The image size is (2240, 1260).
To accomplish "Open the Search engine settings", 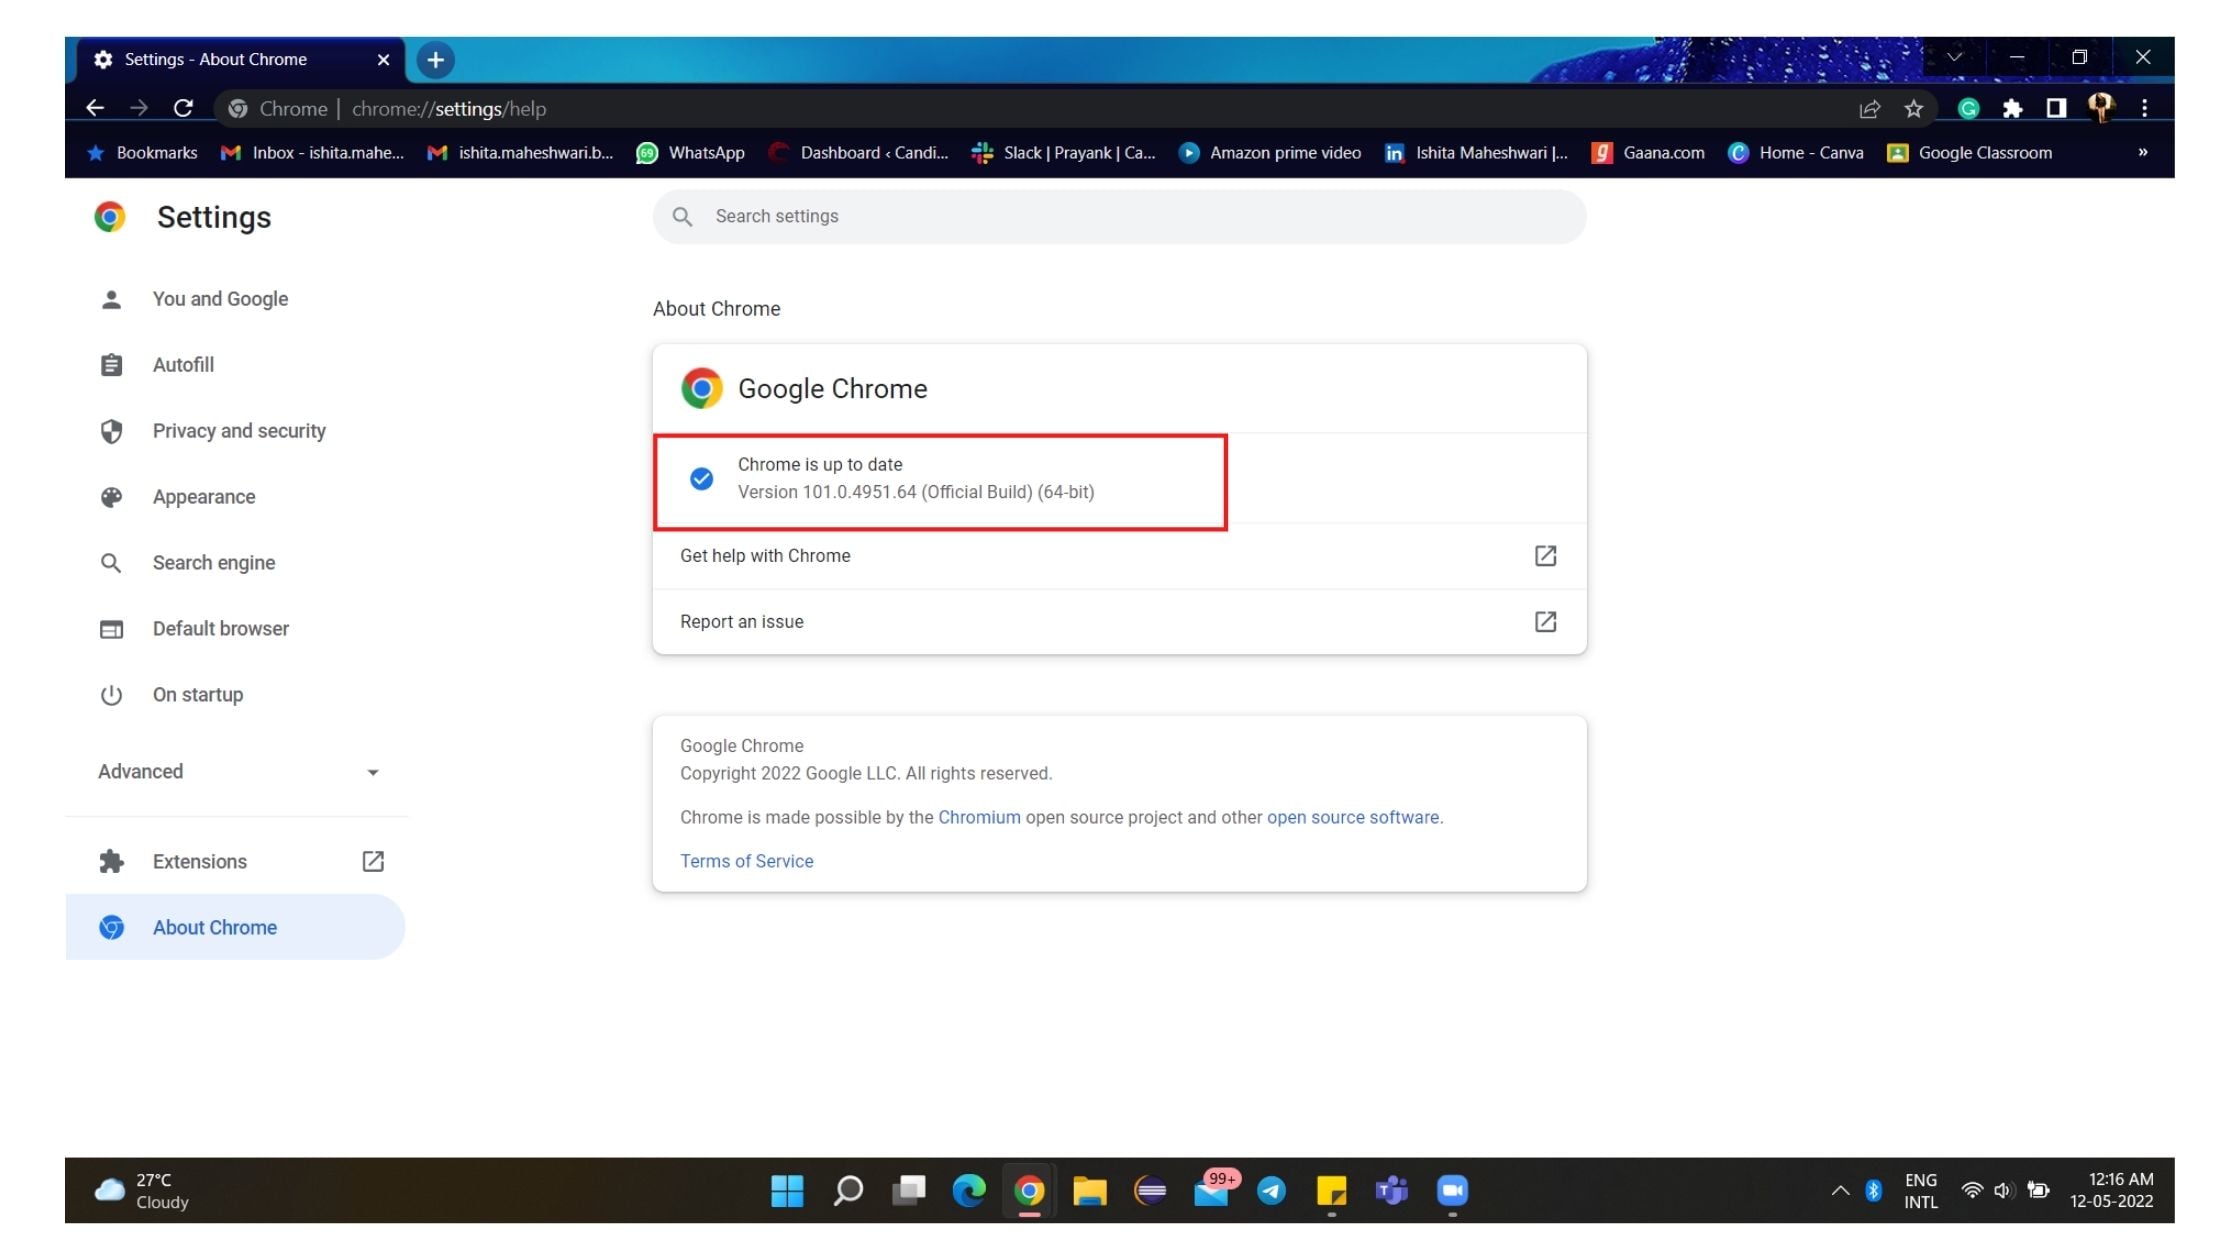I will [213, 562].
